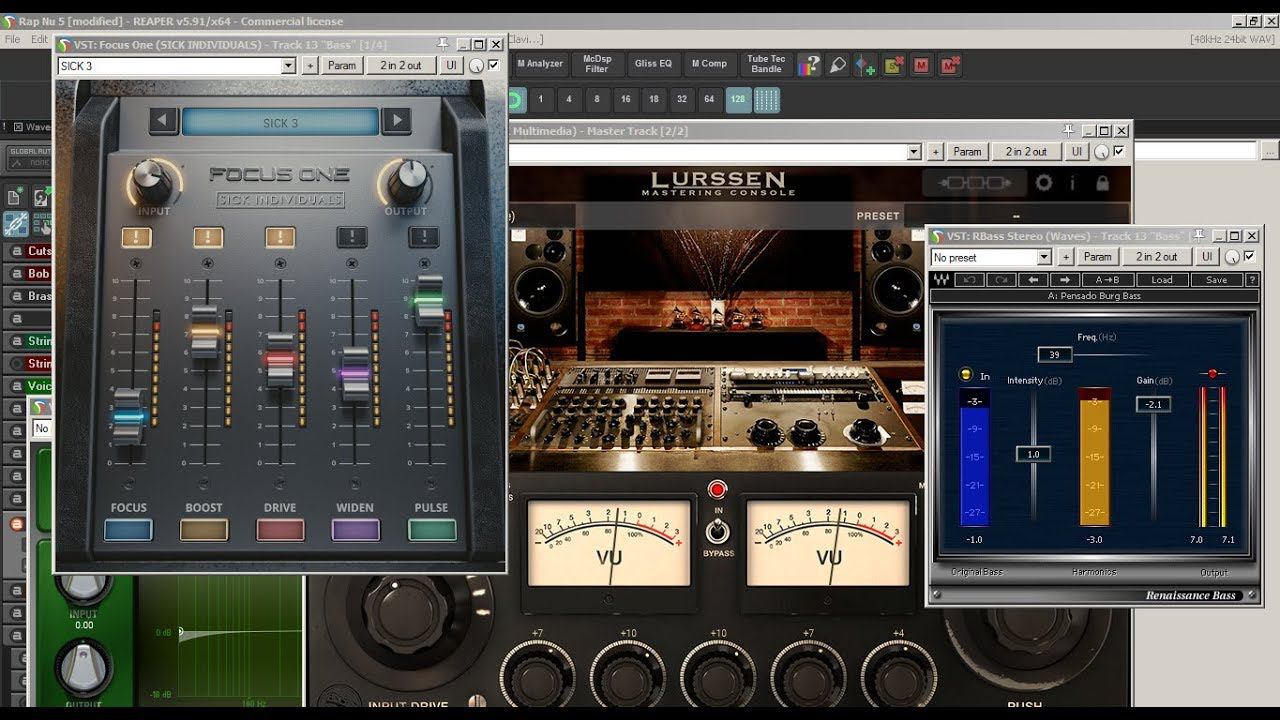Click Focus One previous preset arrow
The height and width of the screenshot is (720, 1280).
164,122
